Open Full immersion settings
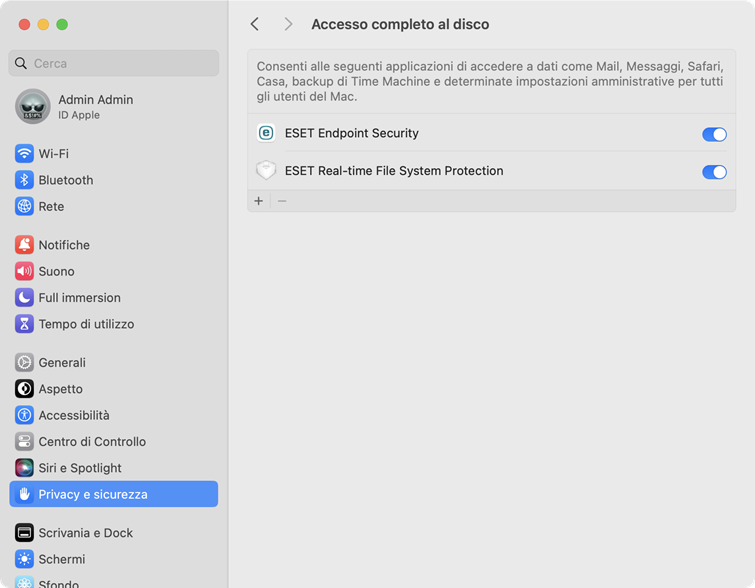The height and width of the screenshot is (588, 755). coord(114,298)
